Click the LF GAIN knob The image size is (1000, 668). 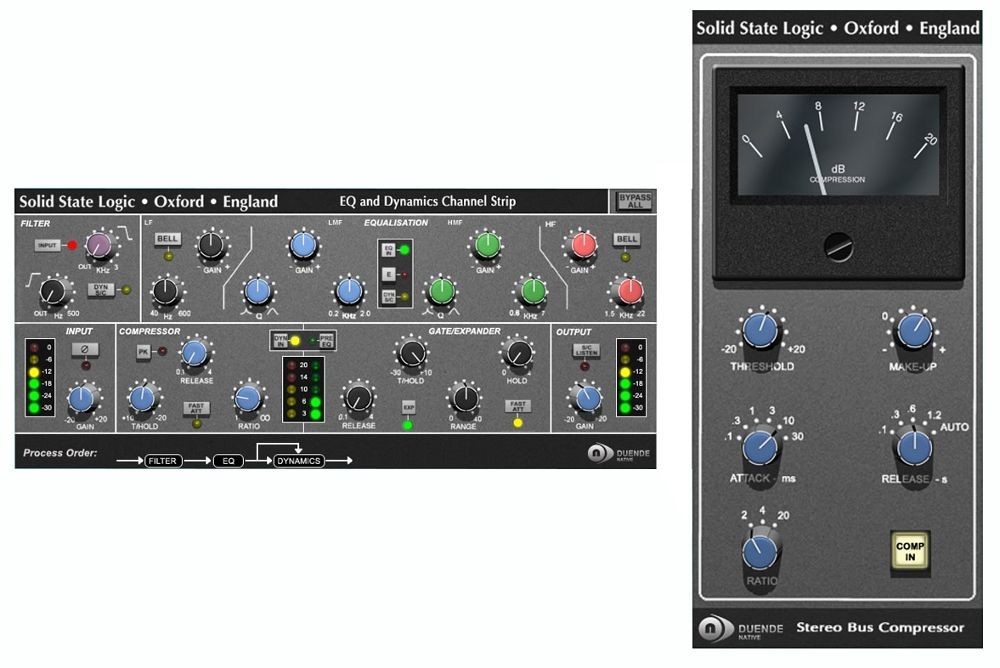point(212,244)
